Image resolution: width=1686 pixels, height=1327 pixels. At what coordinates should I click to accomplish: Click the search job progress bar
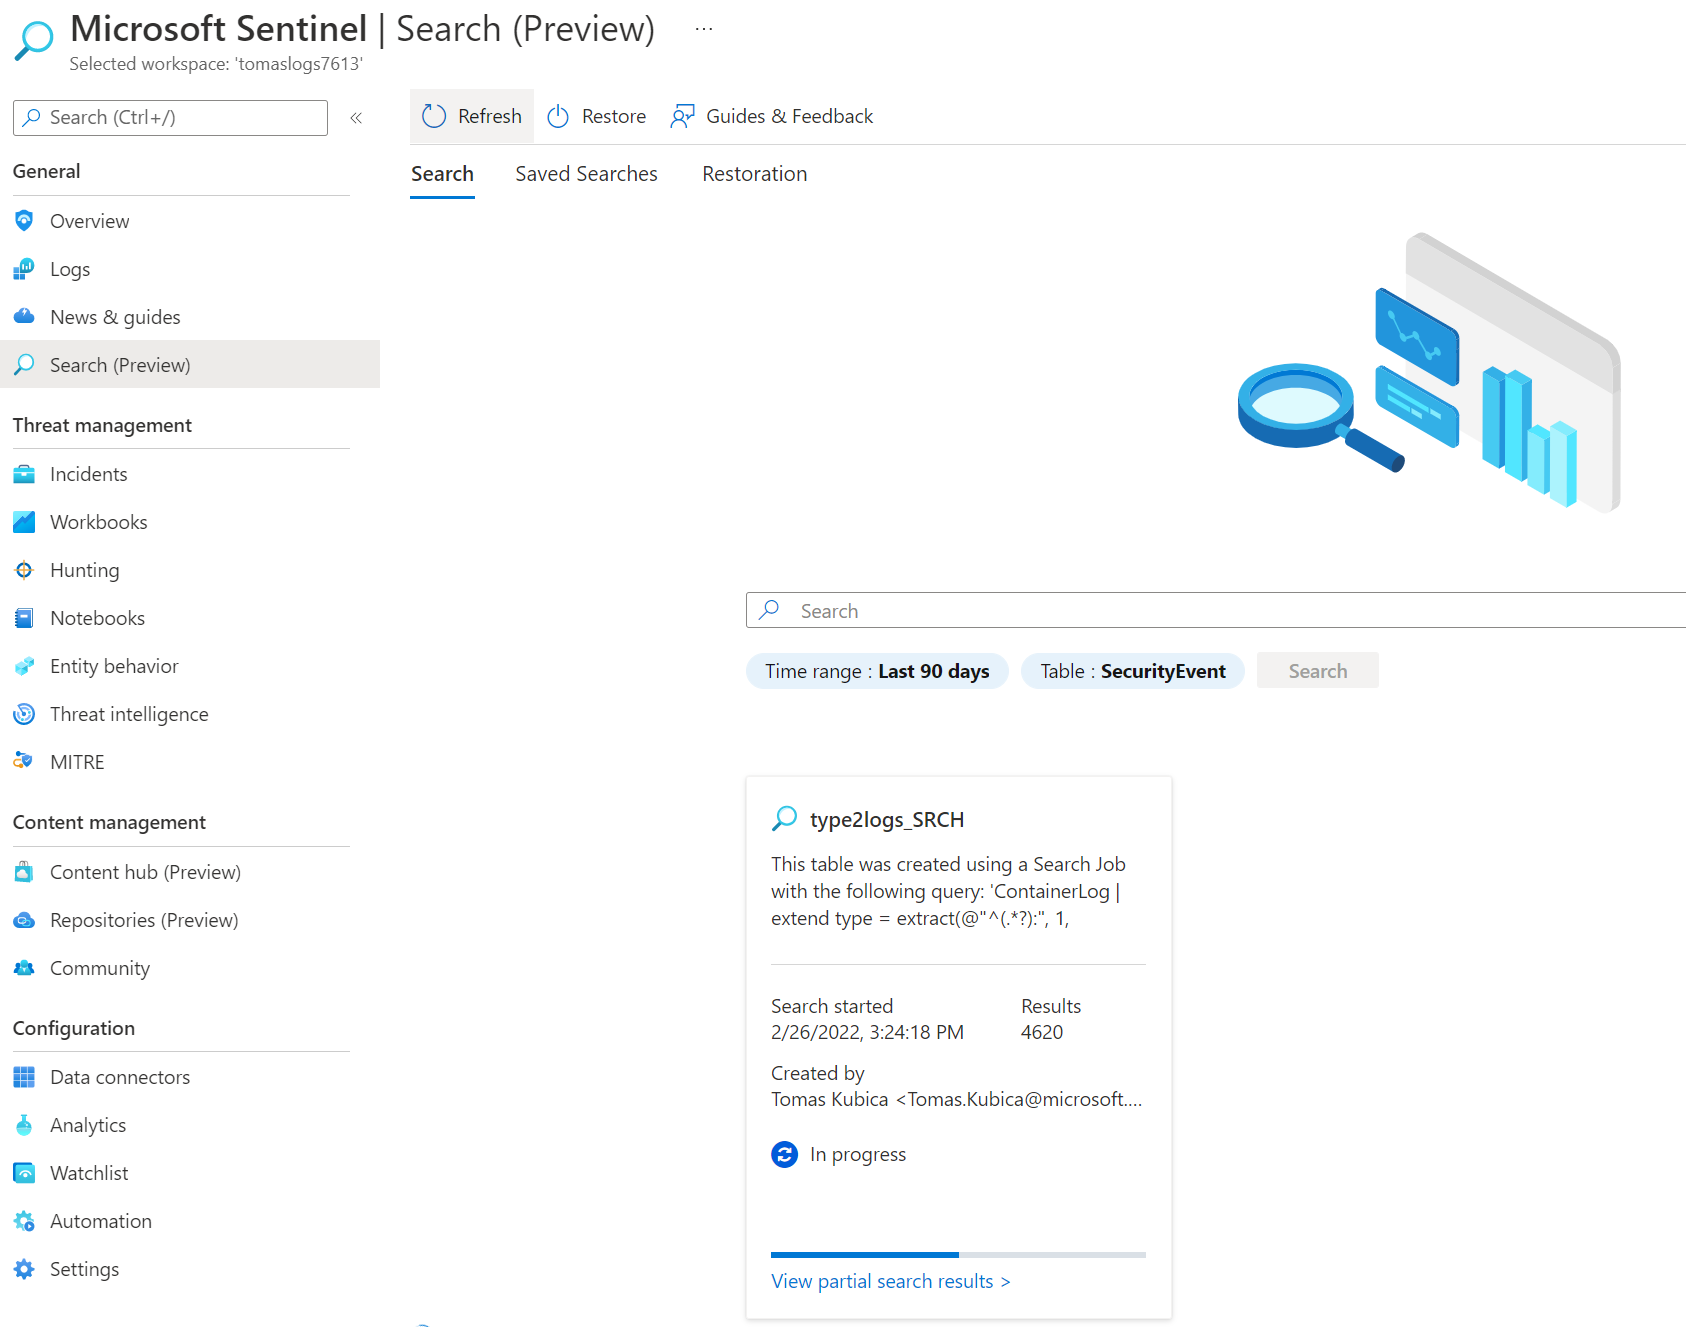click(x=958, y=1254)
